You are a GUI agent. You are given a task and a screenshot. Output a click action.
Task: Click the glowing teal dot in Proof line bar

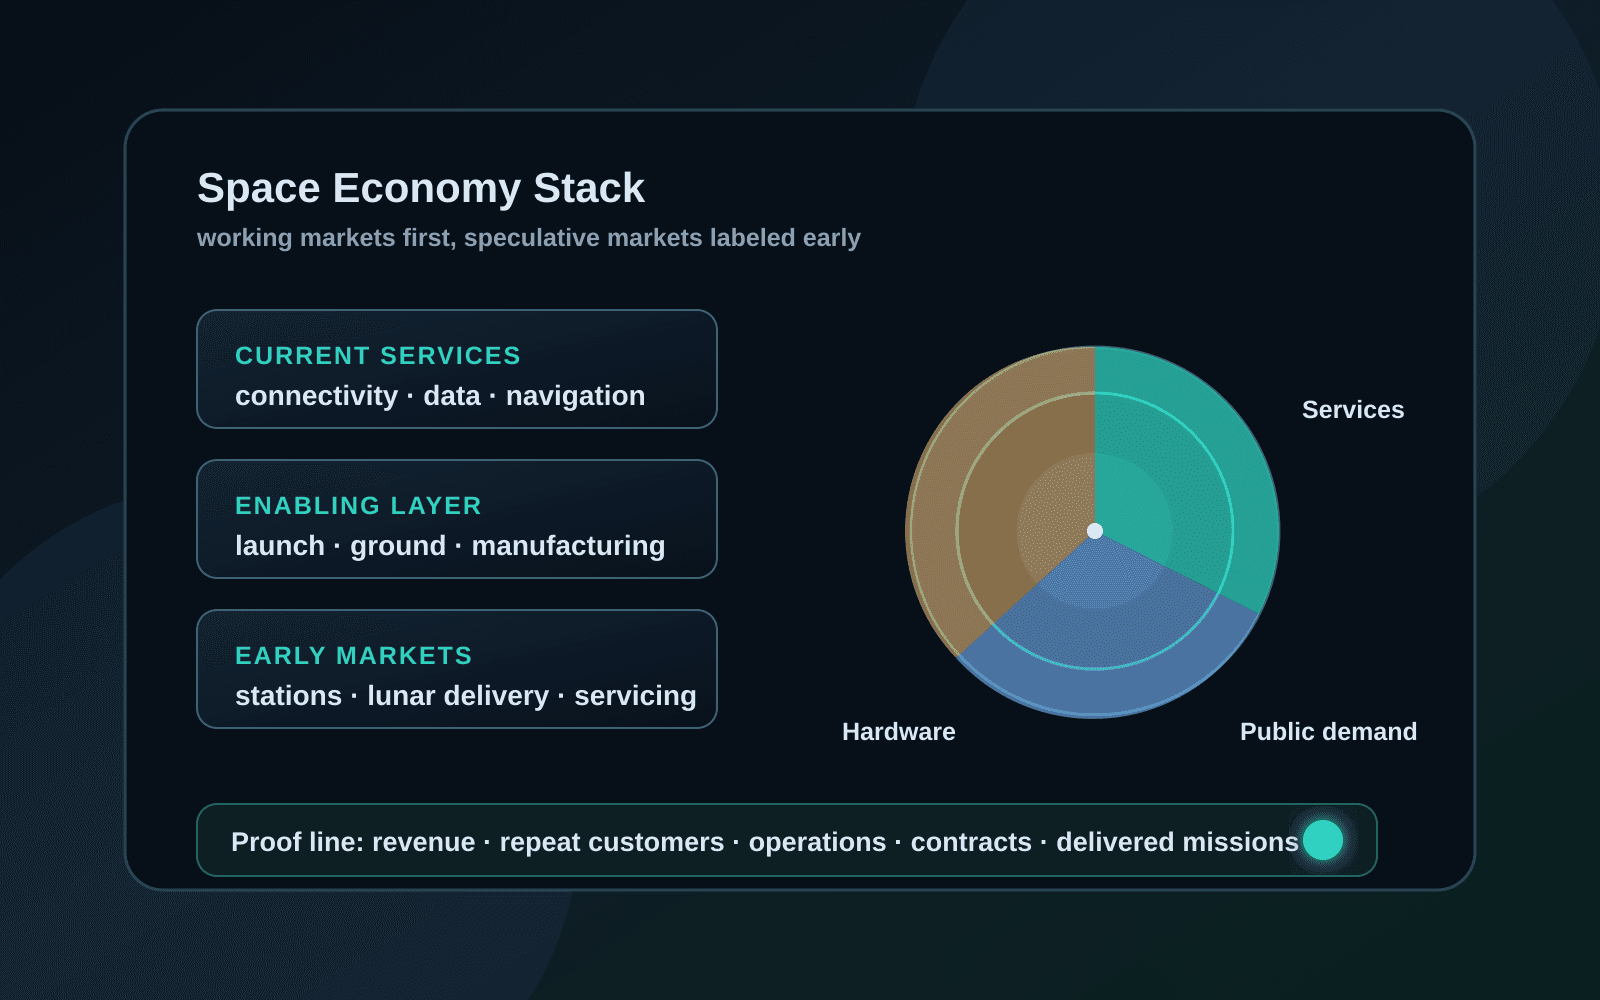coord(1323,840)
